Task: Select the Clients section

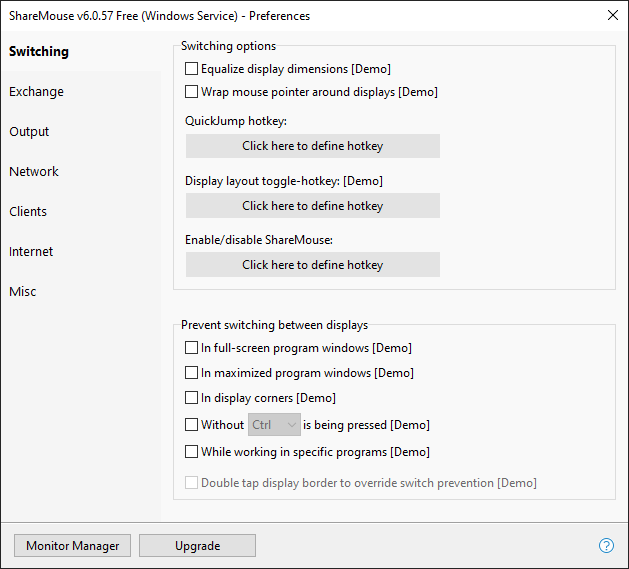Action: [x=28, y=211]
